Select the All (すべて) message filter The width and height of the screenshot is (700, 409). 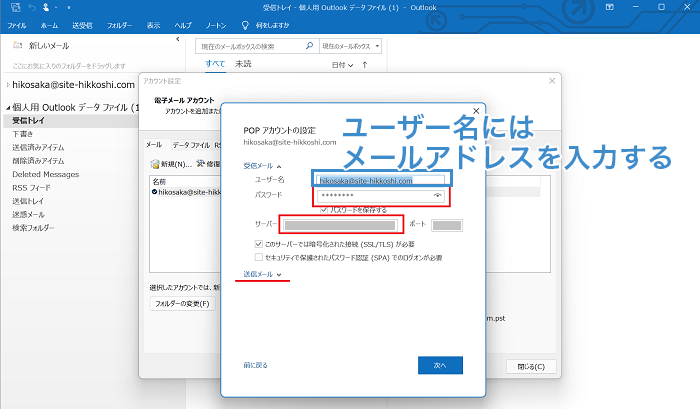pyautogui.click(x=215, y=64)
